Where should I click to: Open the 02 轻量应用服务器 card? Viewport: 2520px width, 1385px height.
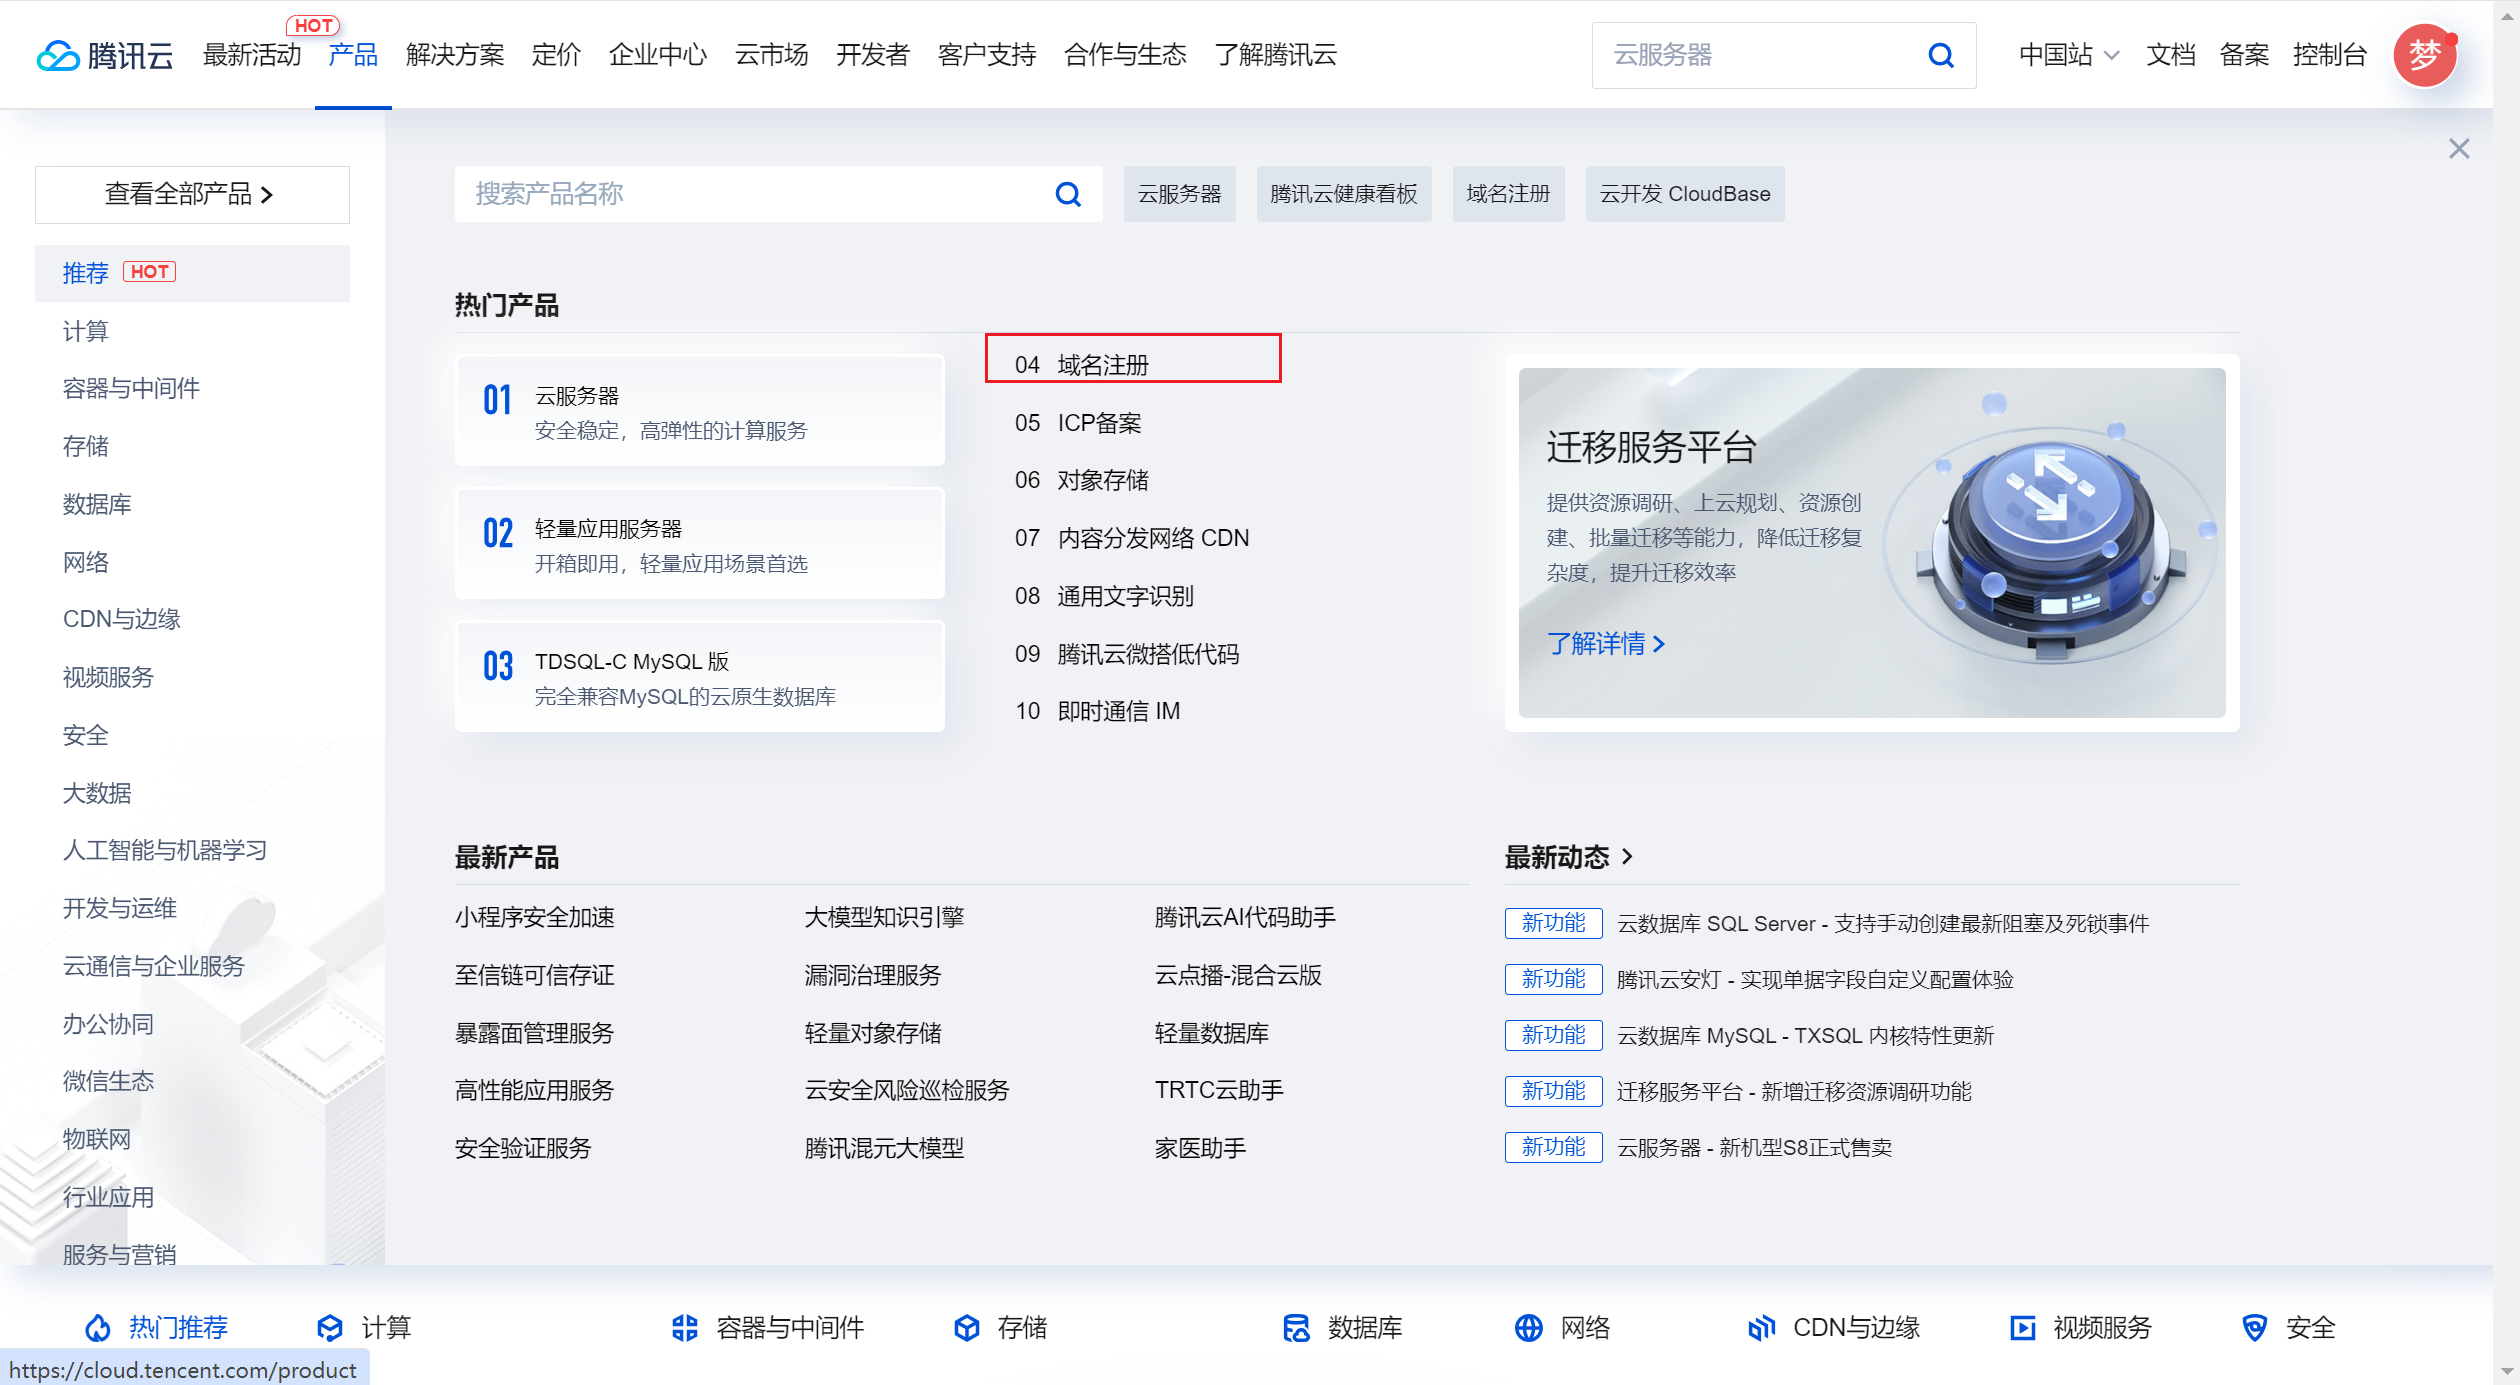click(x=700, y=544)
